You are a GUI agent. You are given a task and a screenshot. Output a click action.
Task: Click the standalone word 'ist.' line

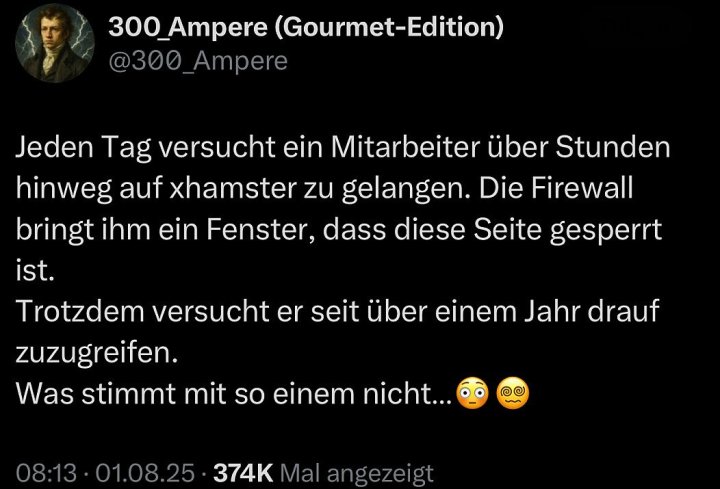[x=35, y=270]
